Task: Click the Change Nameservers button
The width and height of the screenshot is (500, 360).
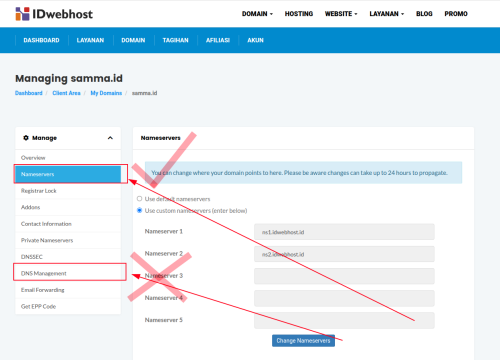Action: tap(303, 341)
